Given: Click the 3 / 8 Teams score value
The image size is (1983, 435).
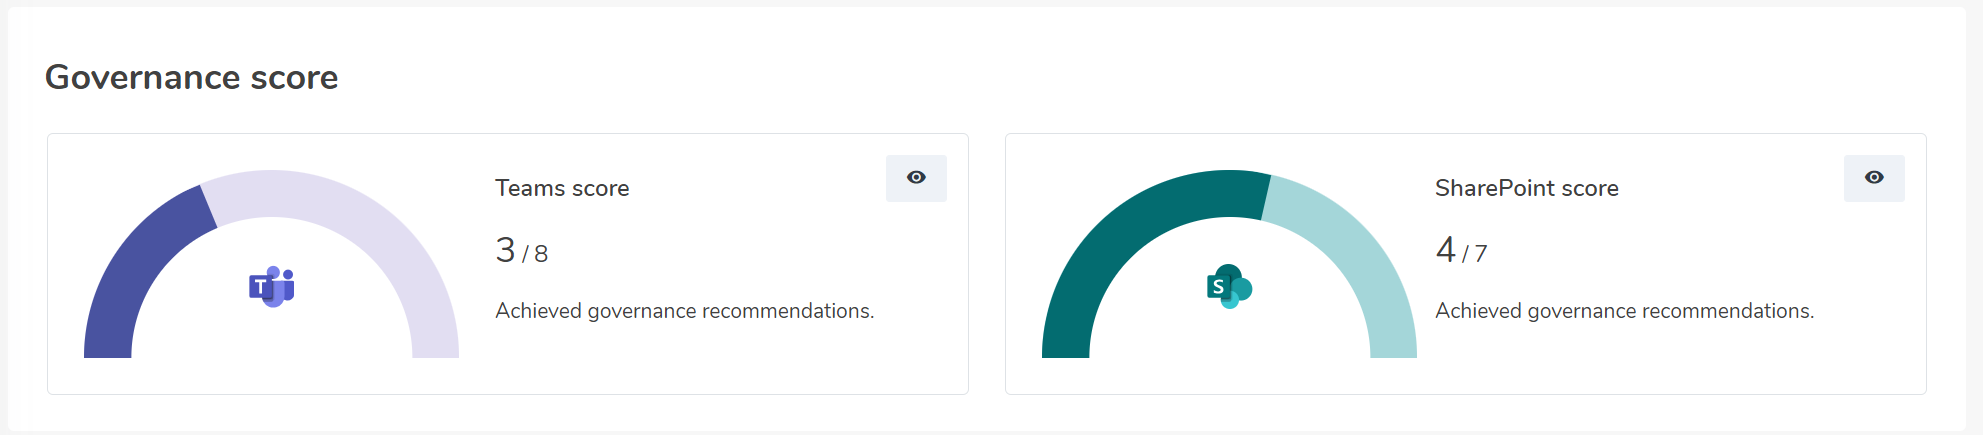Looking at the screenshot, I should 522,250.
